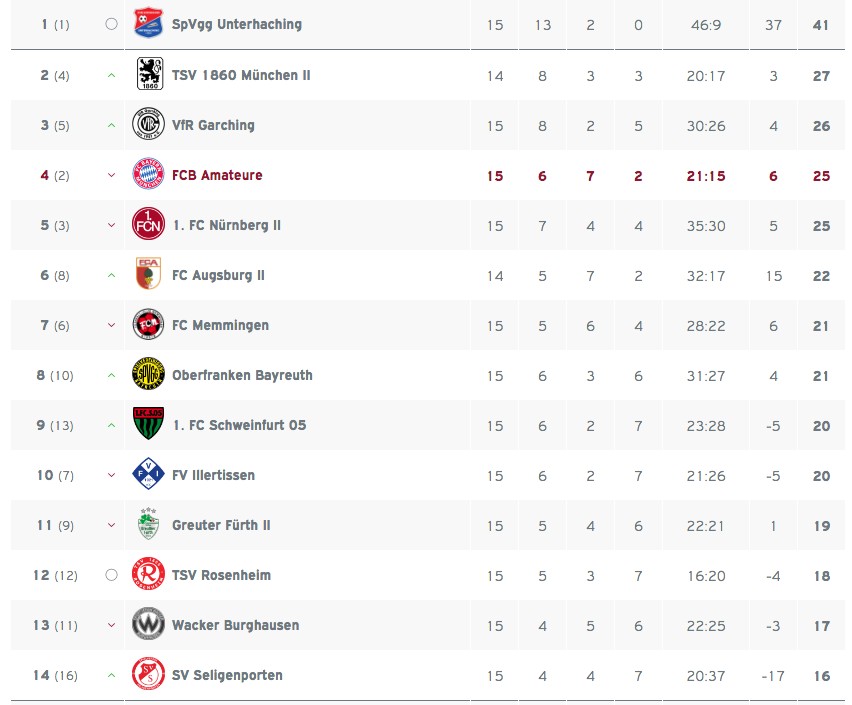Click the red down arrow for FC Memmingen
852x705 pixels.
pos(111,325)
